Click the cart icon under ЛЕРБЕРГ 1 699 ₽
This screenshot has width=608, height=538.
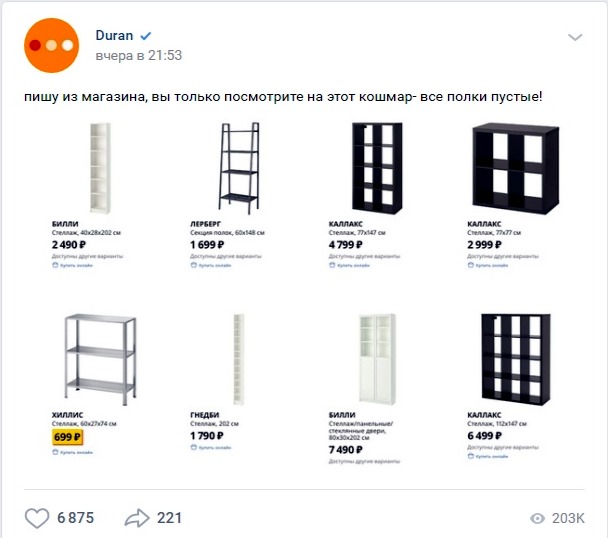point(193,265)
